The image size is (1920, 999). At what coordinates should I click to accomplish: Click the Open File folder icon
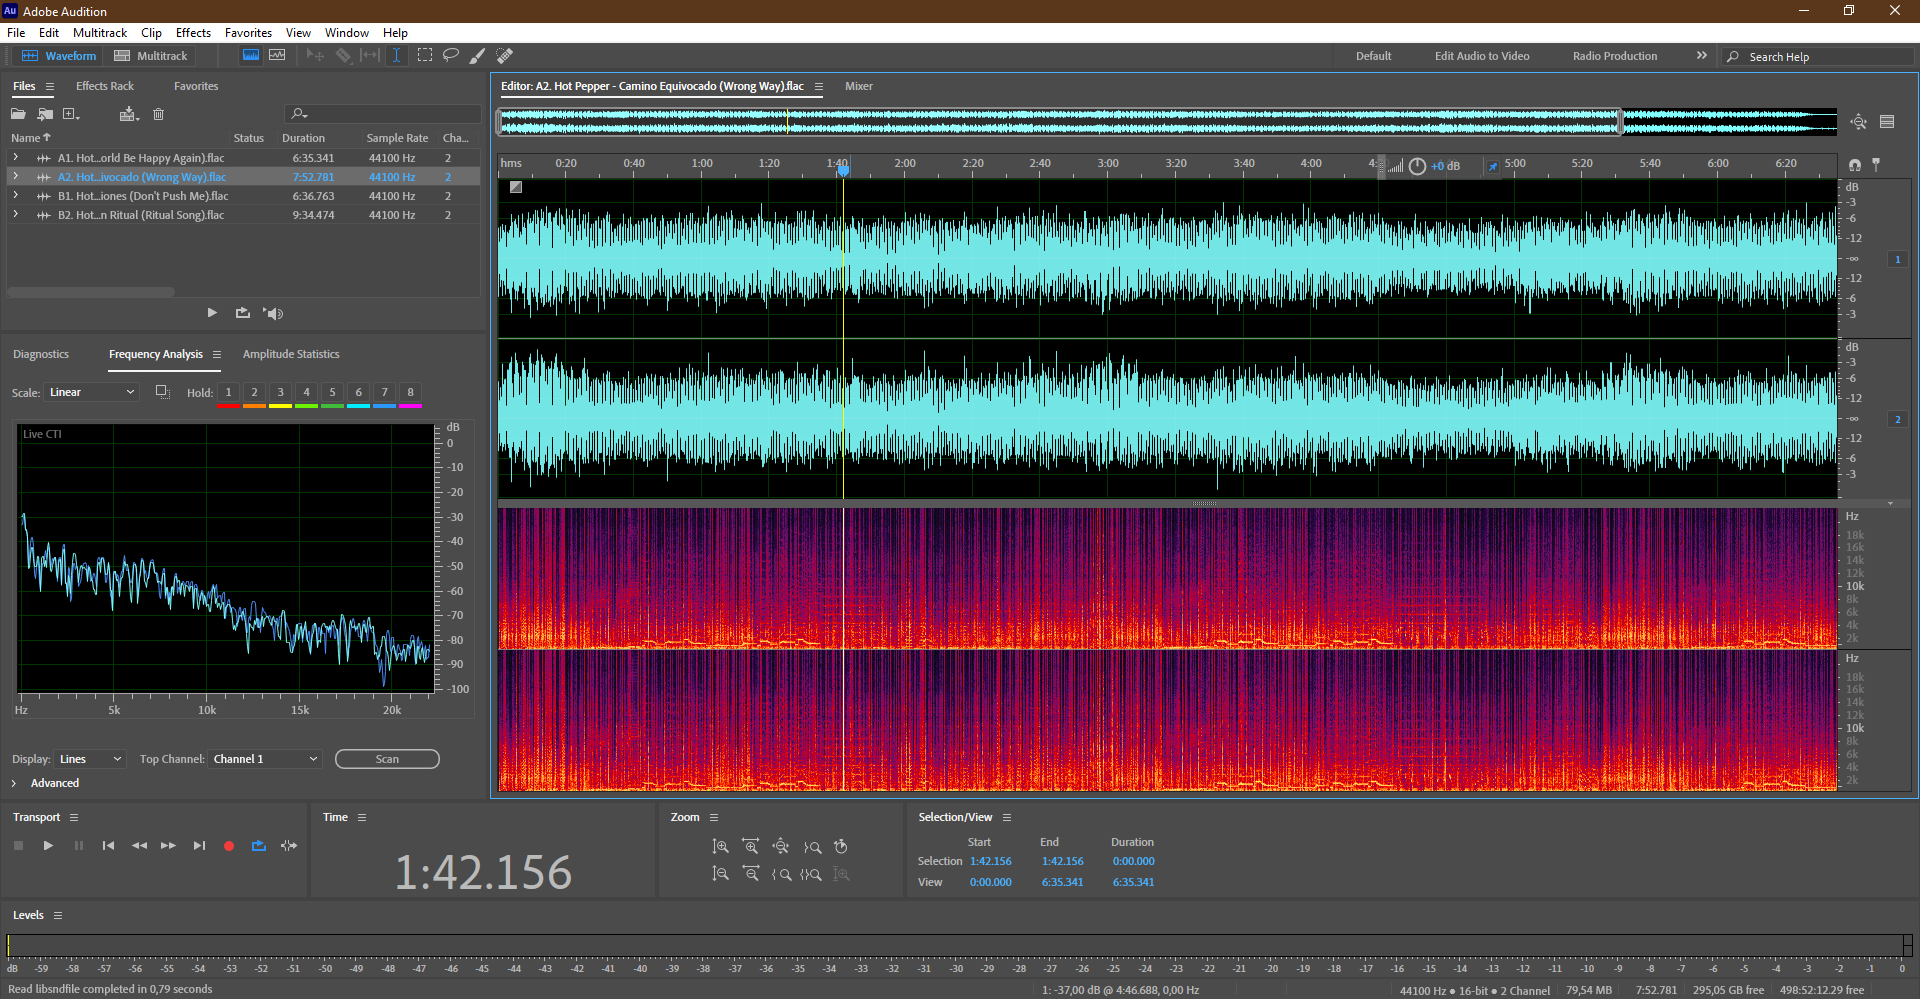point(18,114)
